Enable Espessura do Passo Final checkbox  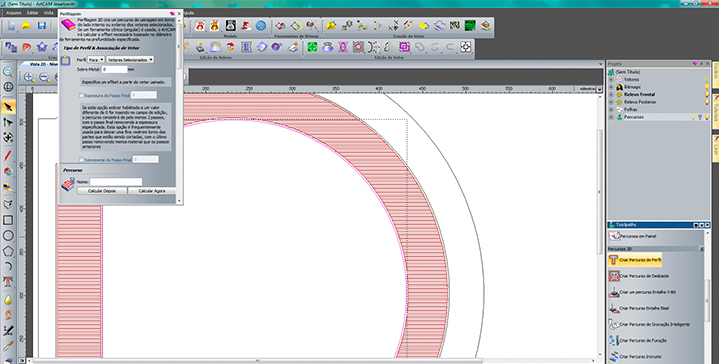point(81,95)
